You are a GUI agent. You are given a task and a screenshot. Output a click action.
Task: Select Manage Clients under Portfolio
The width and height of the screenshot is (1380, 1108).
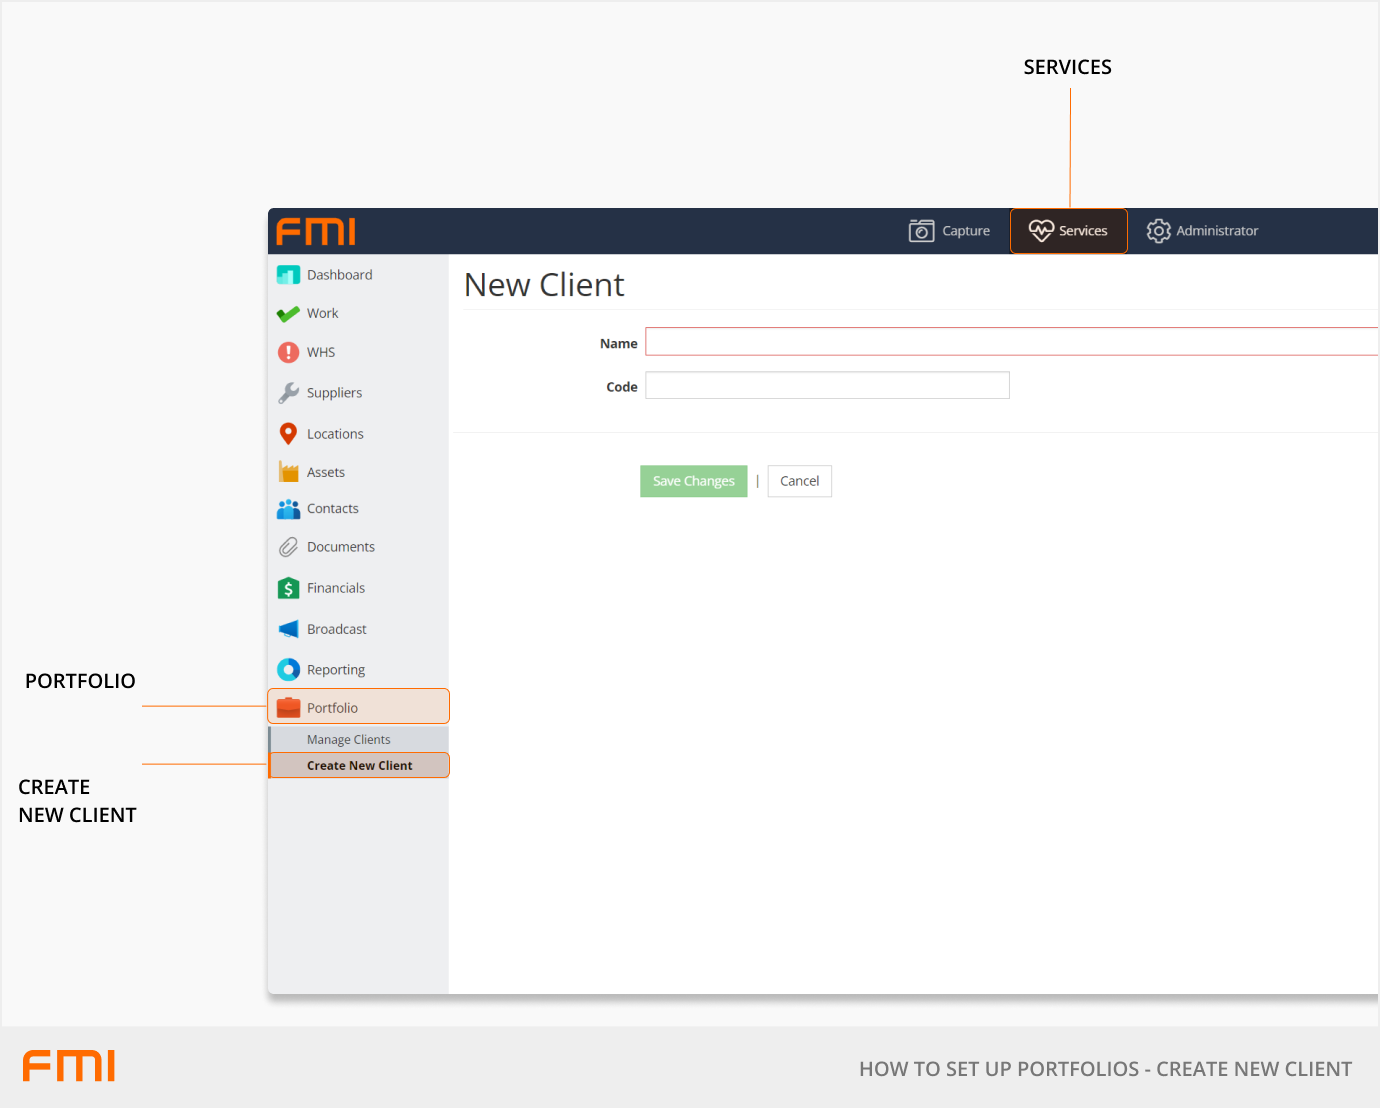coord(349,740)
